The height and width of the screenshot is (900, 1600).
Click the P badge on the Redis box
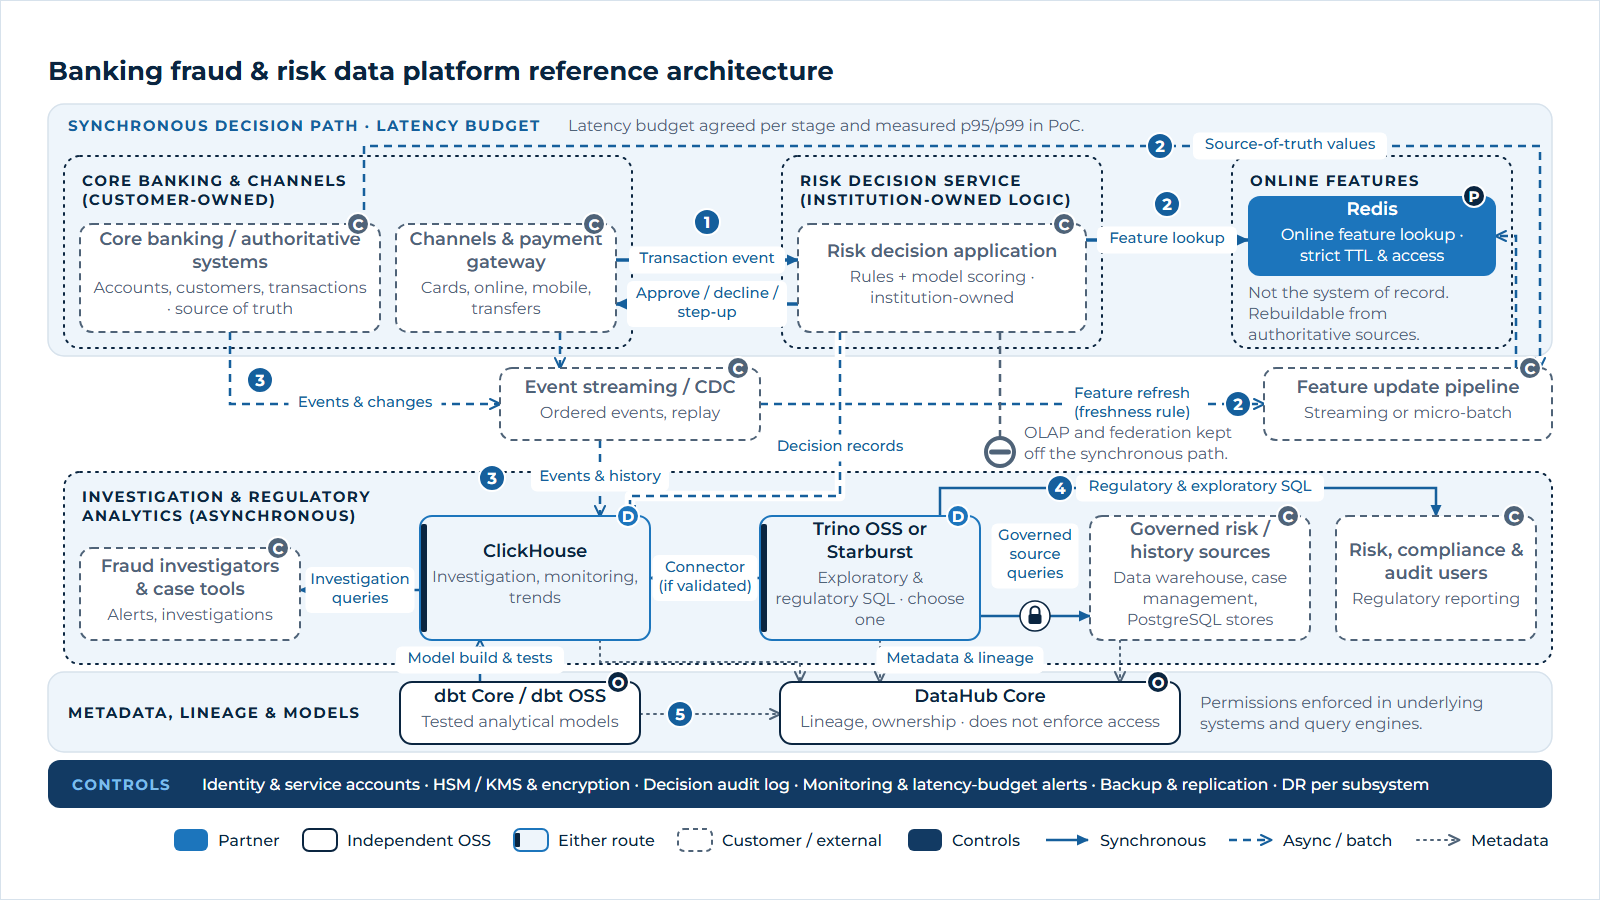click(1473, 196)
